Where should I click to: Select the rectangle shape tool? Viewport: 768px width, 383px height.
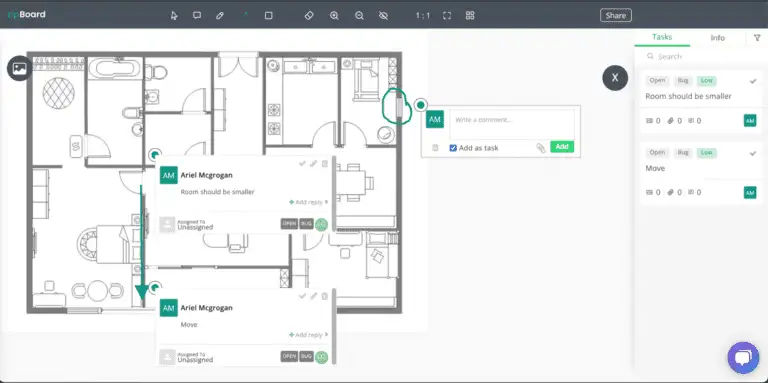(x=268, y=16)
